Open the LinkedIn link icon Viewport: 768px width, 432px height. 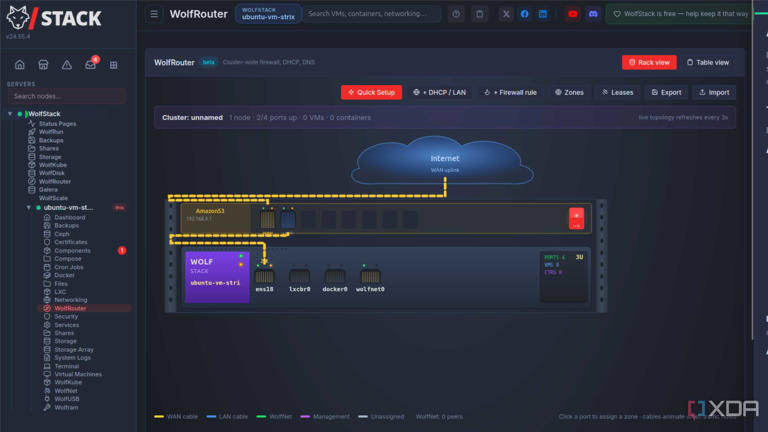click(543, 14)
